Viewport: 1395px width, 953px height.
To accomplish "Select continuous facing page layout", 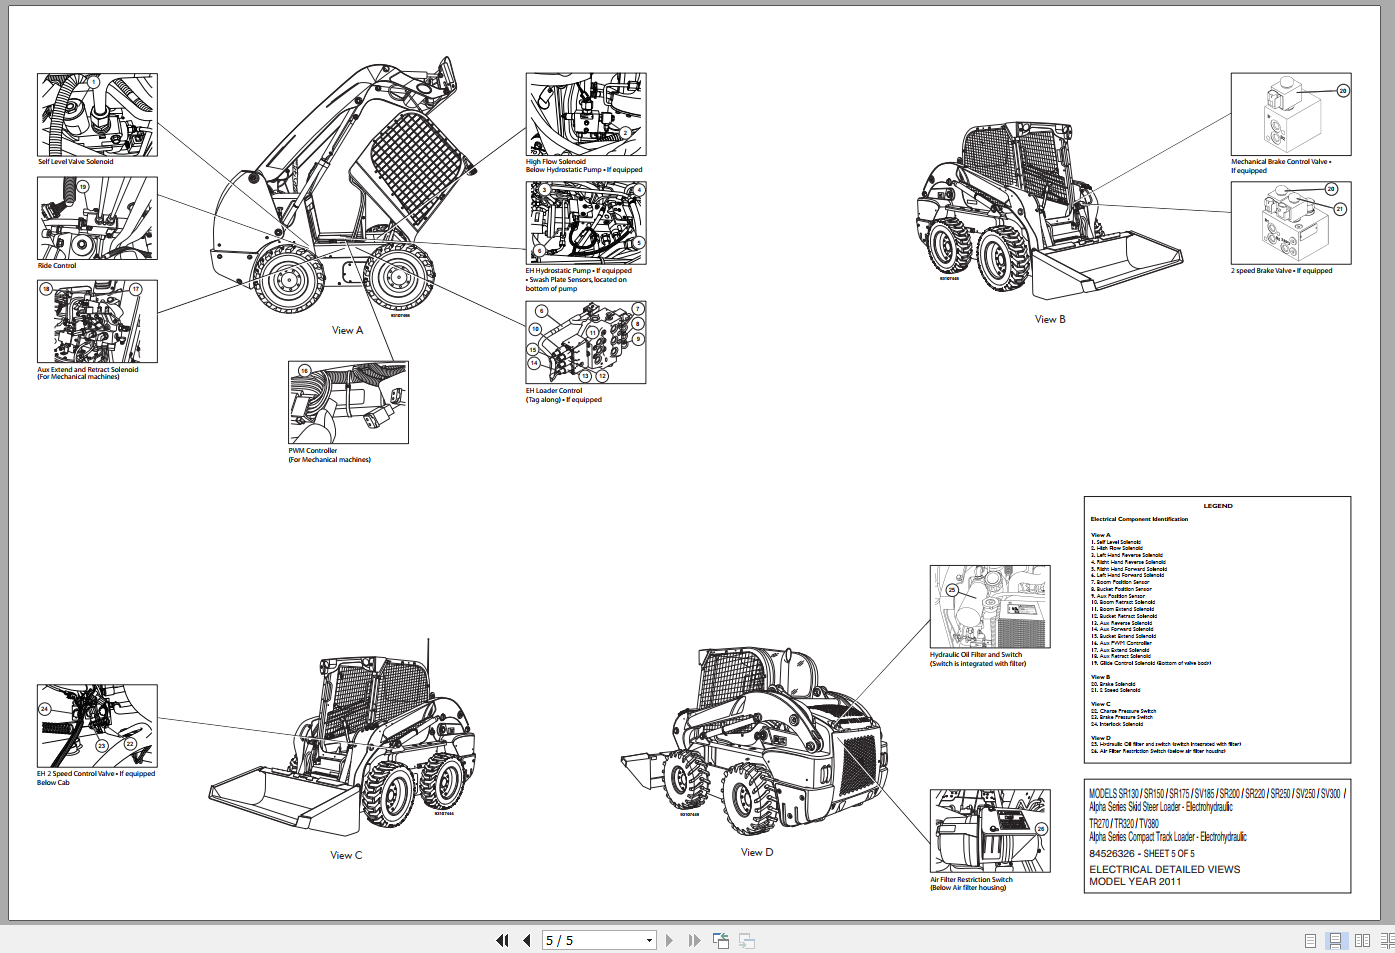I will 1388,940.
